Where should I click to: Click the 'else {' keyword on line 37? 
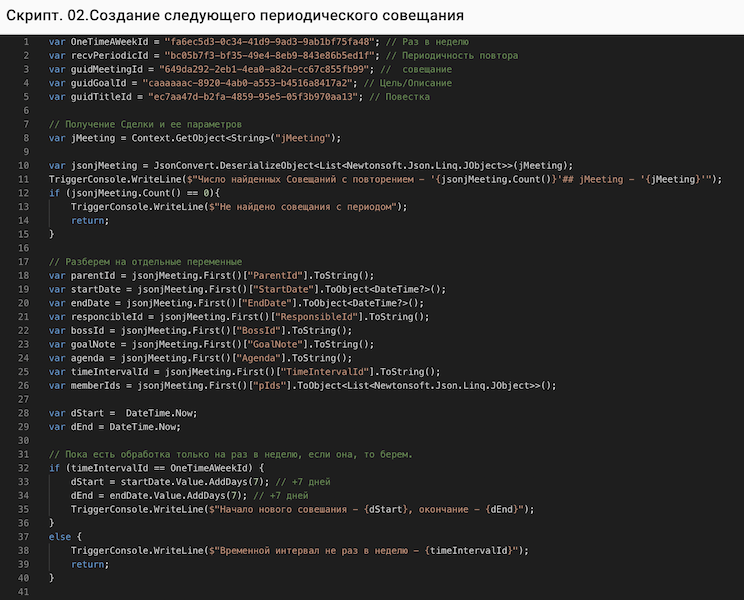(65, 537)
